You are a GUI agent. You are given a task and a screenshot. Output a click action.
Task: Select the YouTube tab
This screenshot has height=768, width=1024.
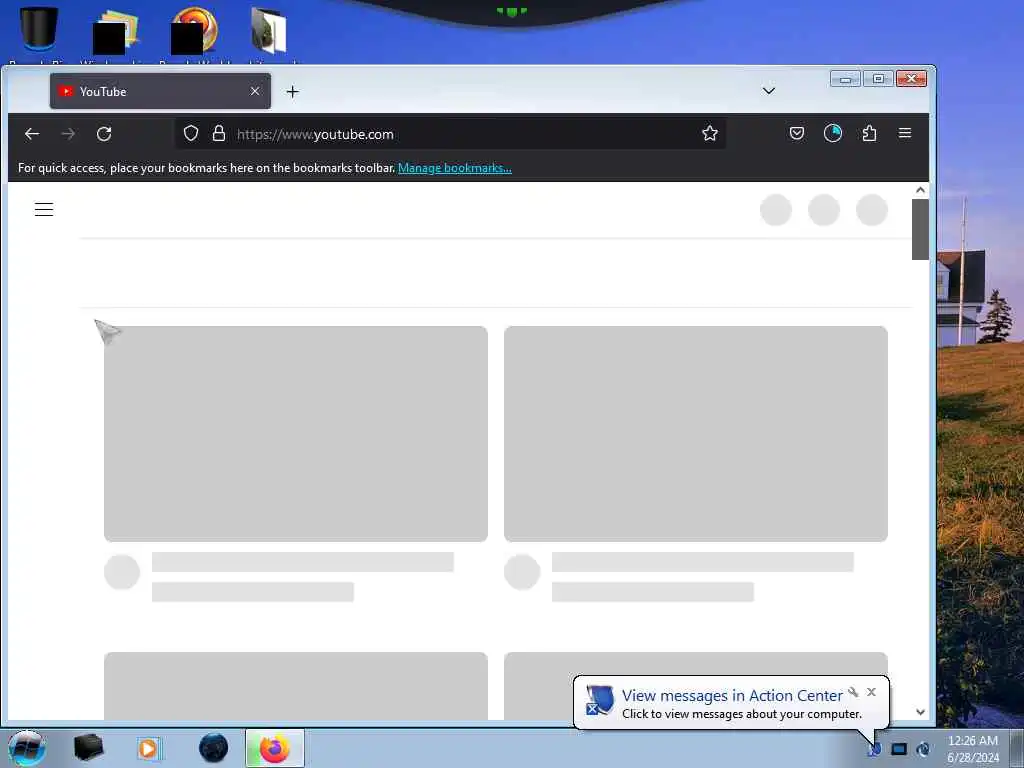pos(160,91)
